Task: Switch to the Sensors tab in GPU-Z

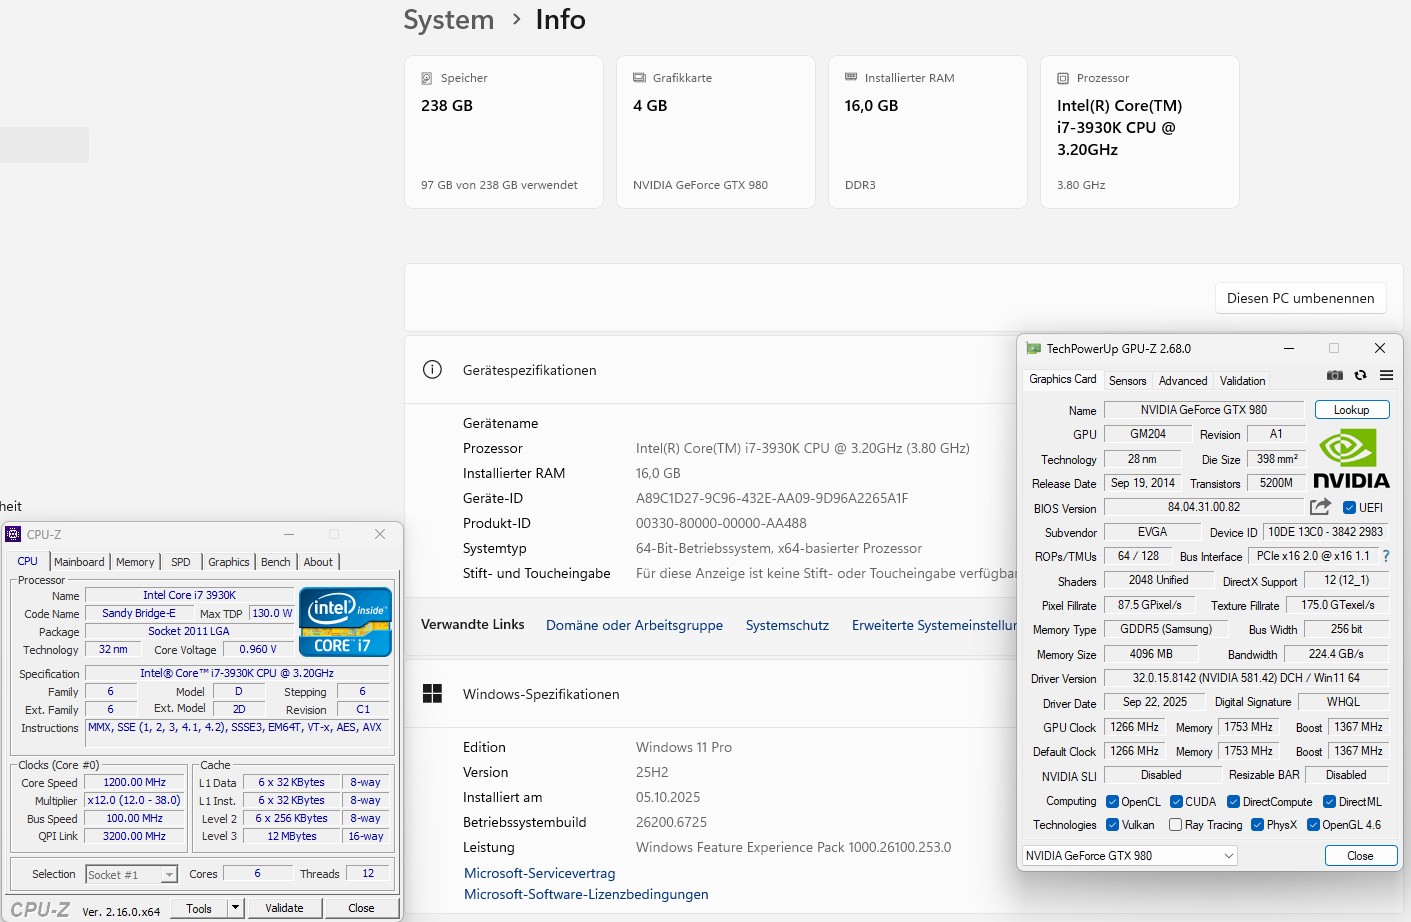Action: tap(1127, 381)
